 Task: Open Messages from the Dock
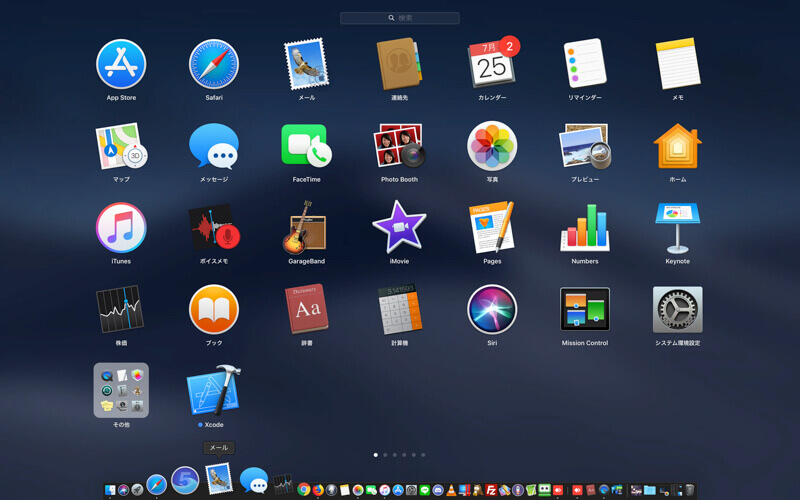(x=254, y=480)
